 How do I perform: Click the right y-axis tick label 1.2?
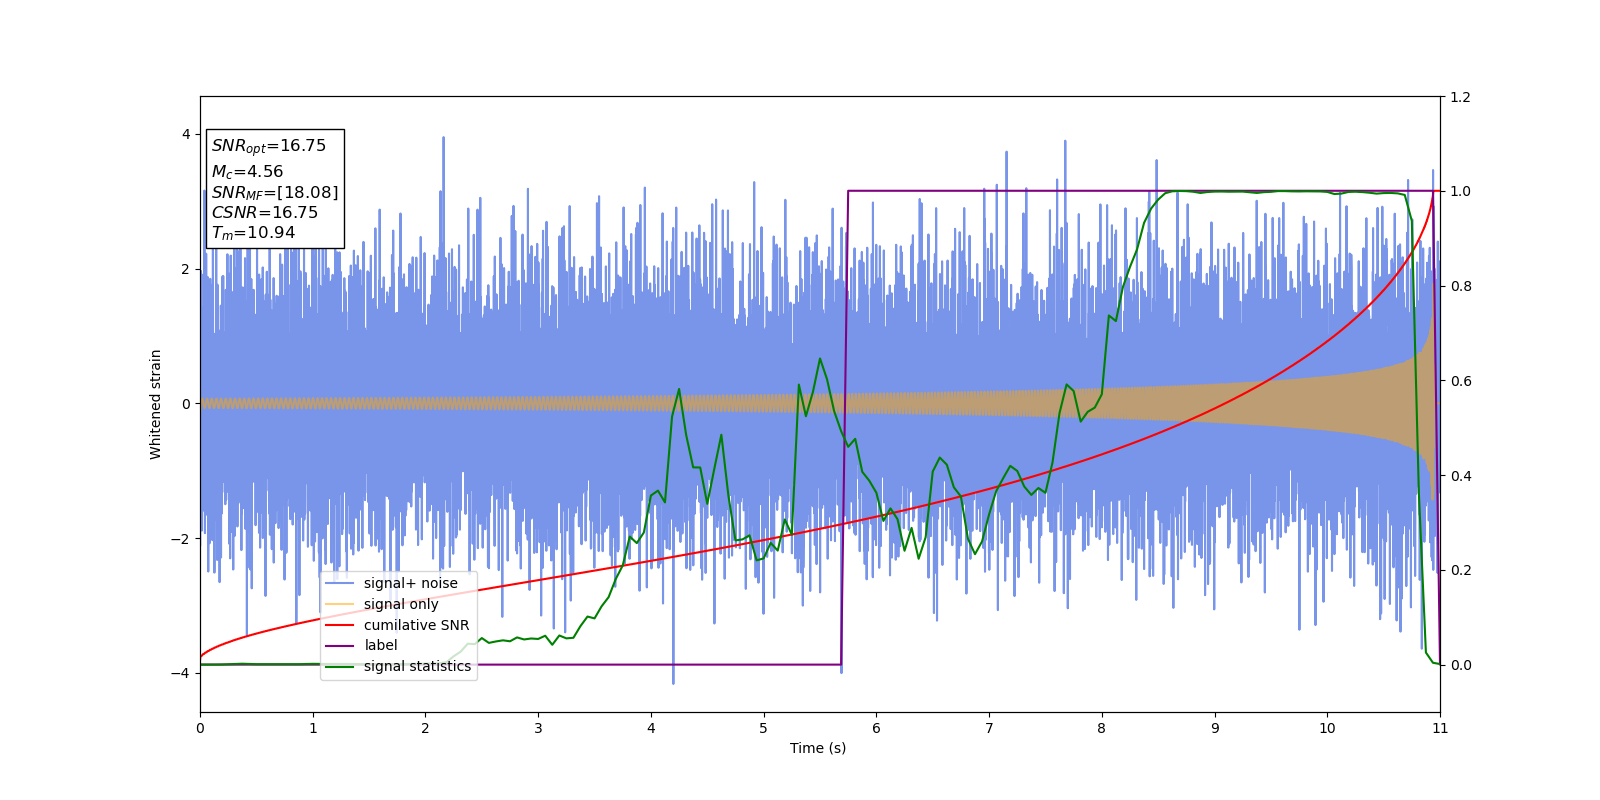(x=1460, y=97)
